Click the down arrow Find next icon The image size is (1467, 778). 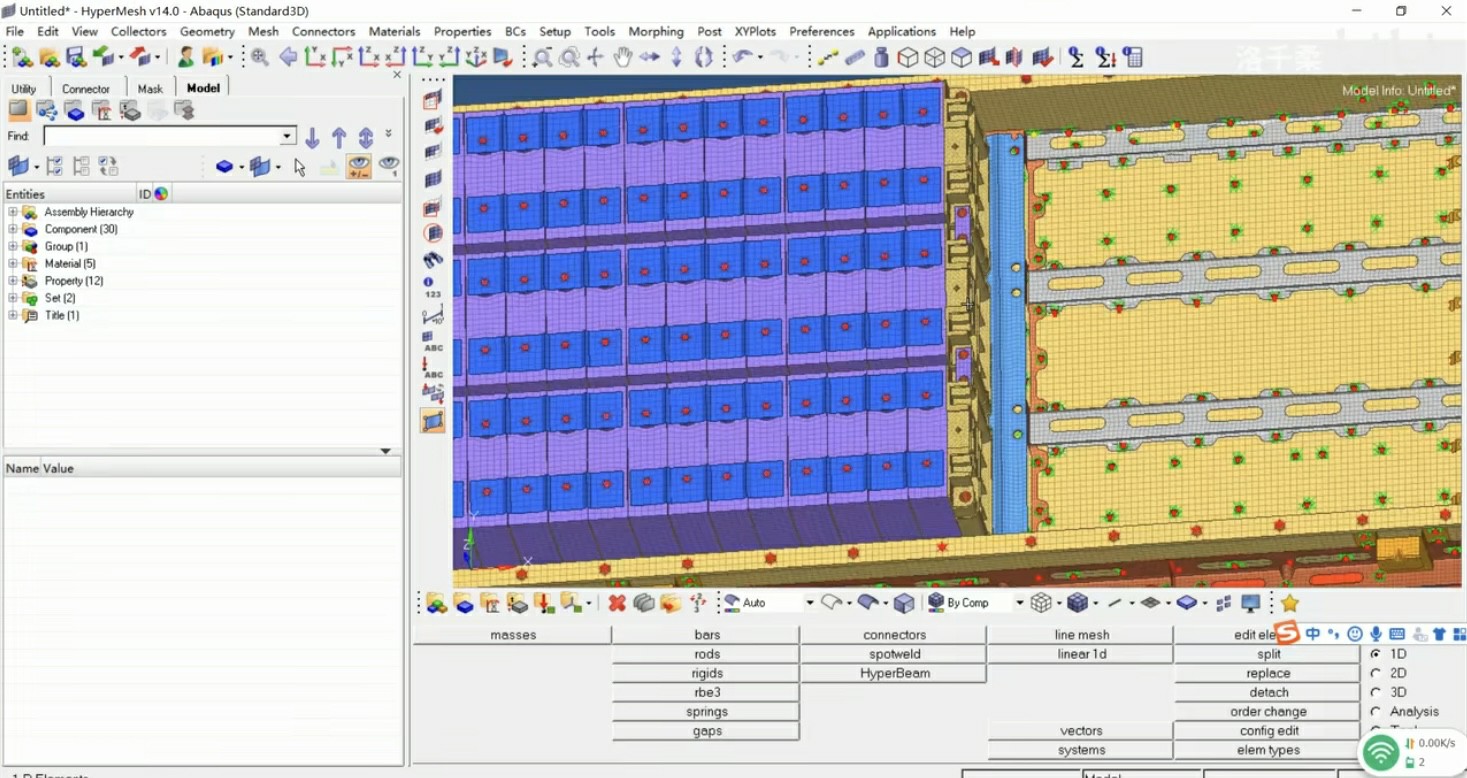point(312,137)
